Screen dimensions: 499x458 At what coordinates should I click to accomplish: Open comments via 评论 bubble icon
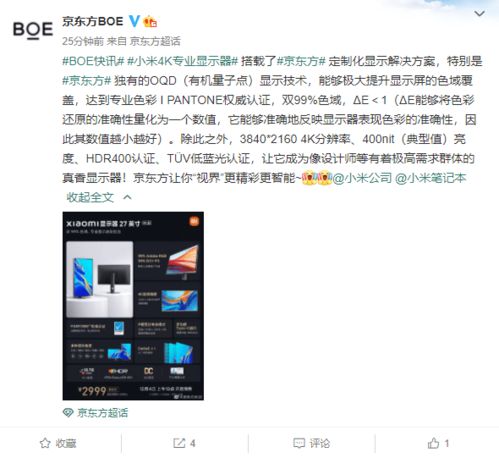click(x=299, y=443)
